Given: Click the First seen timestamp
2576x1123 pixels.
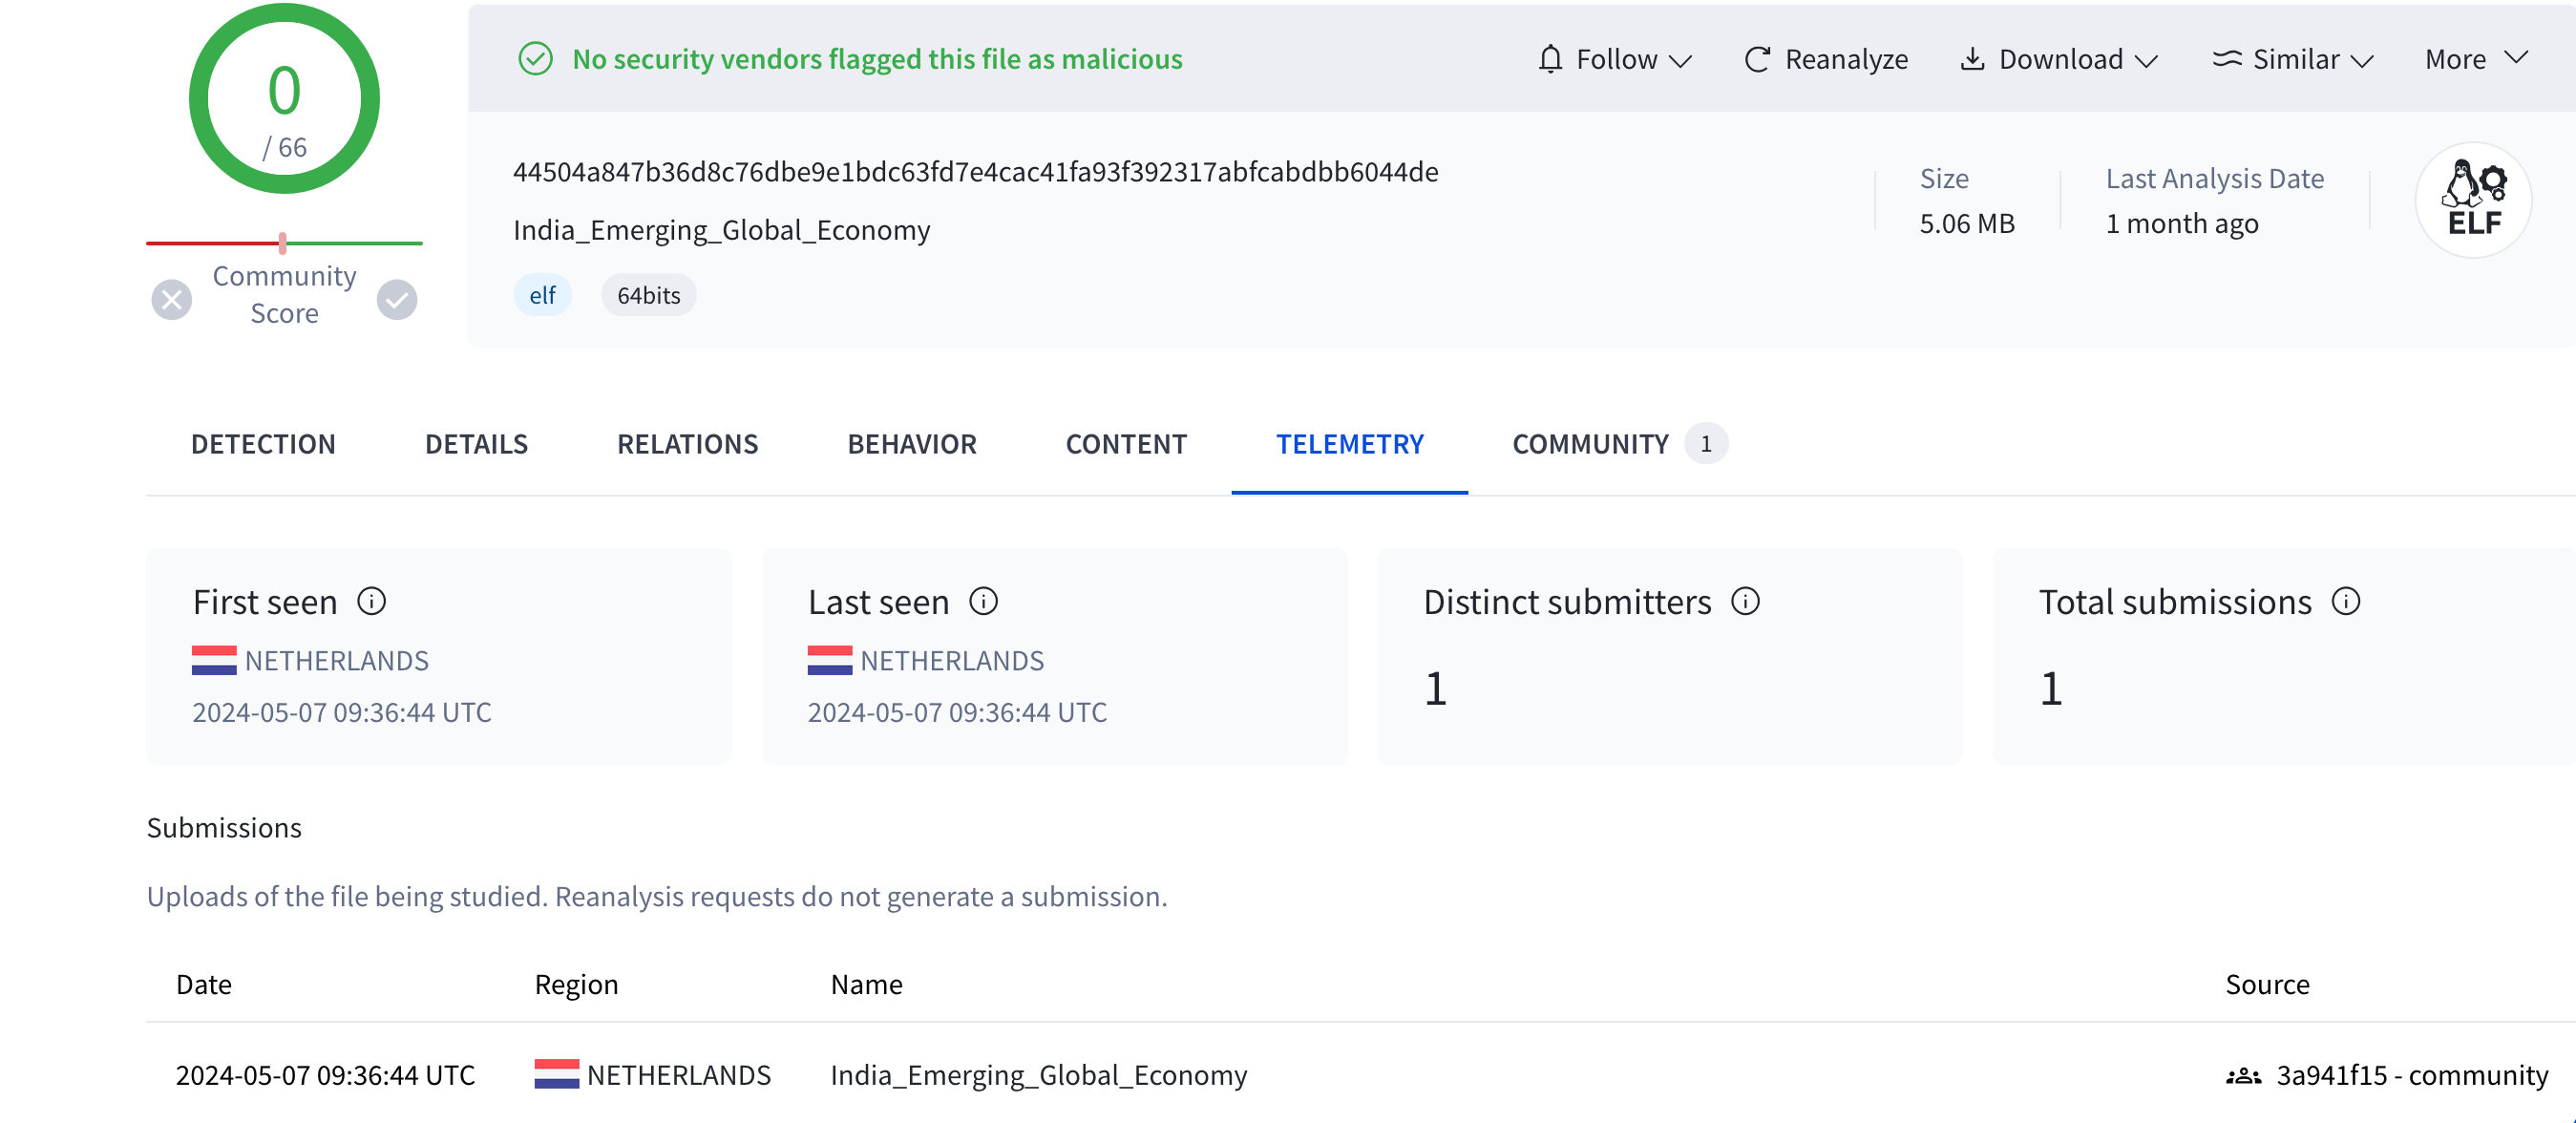Looking at the screenshot, I should tap(341, 712).
